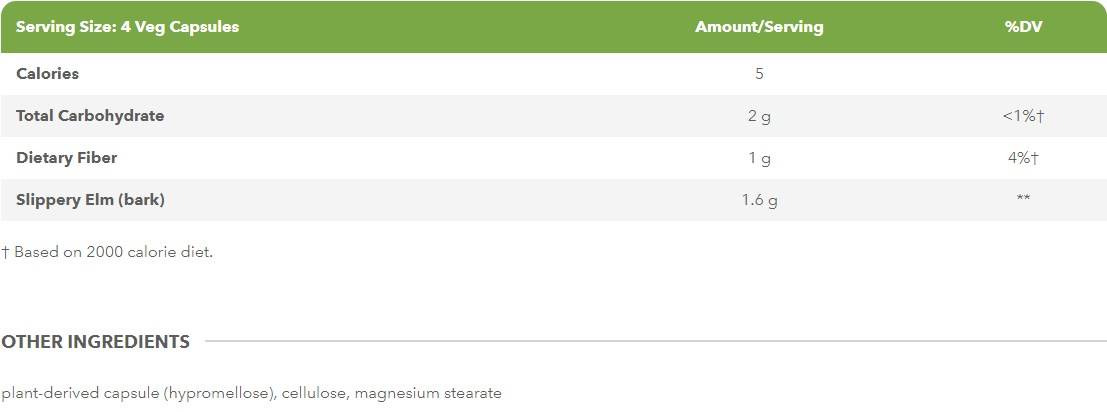The height and width of the screenshot is (412, 1107).
Task: Click the 2 g carbohydrate amount
Action: (759, 116)
